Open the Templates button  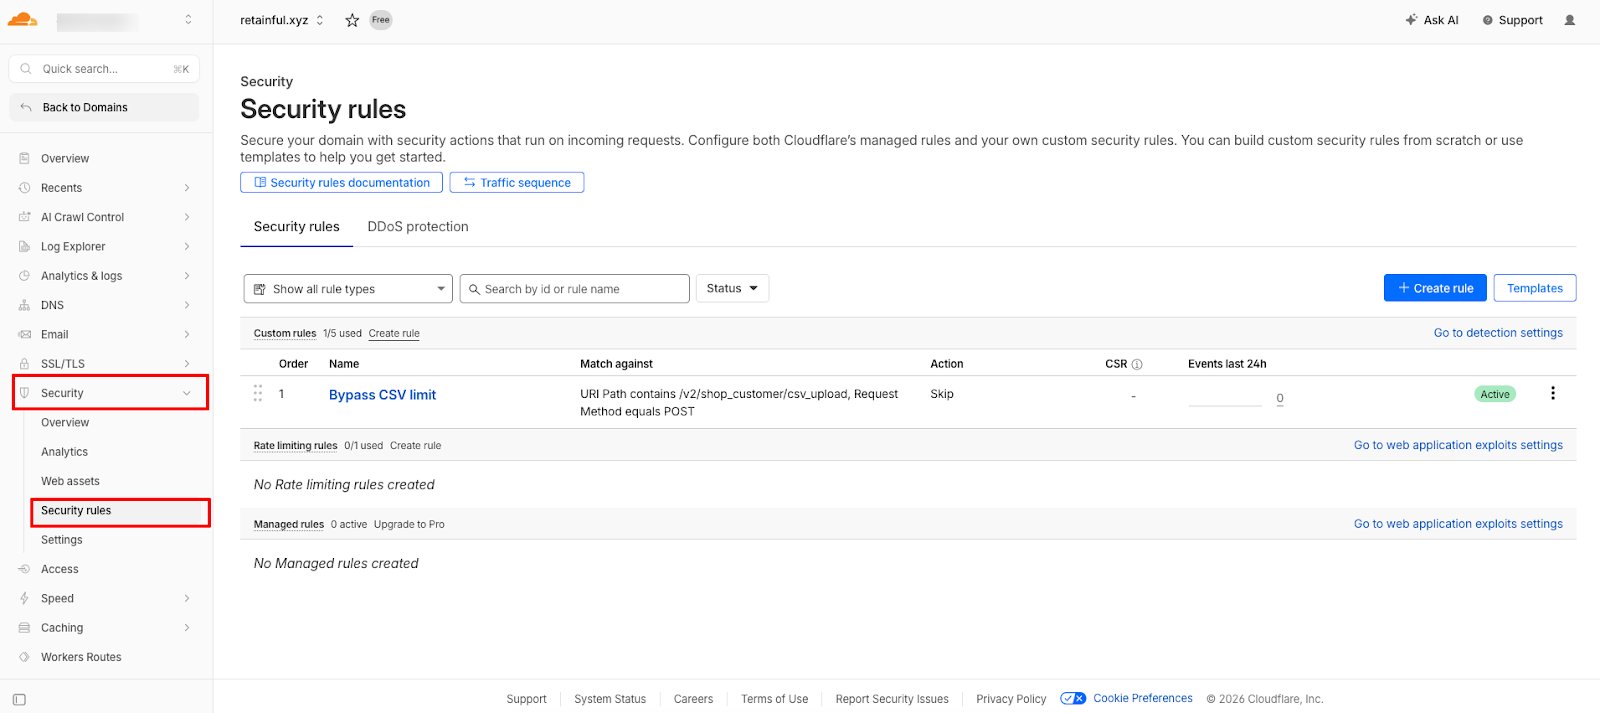[1535, 288]
